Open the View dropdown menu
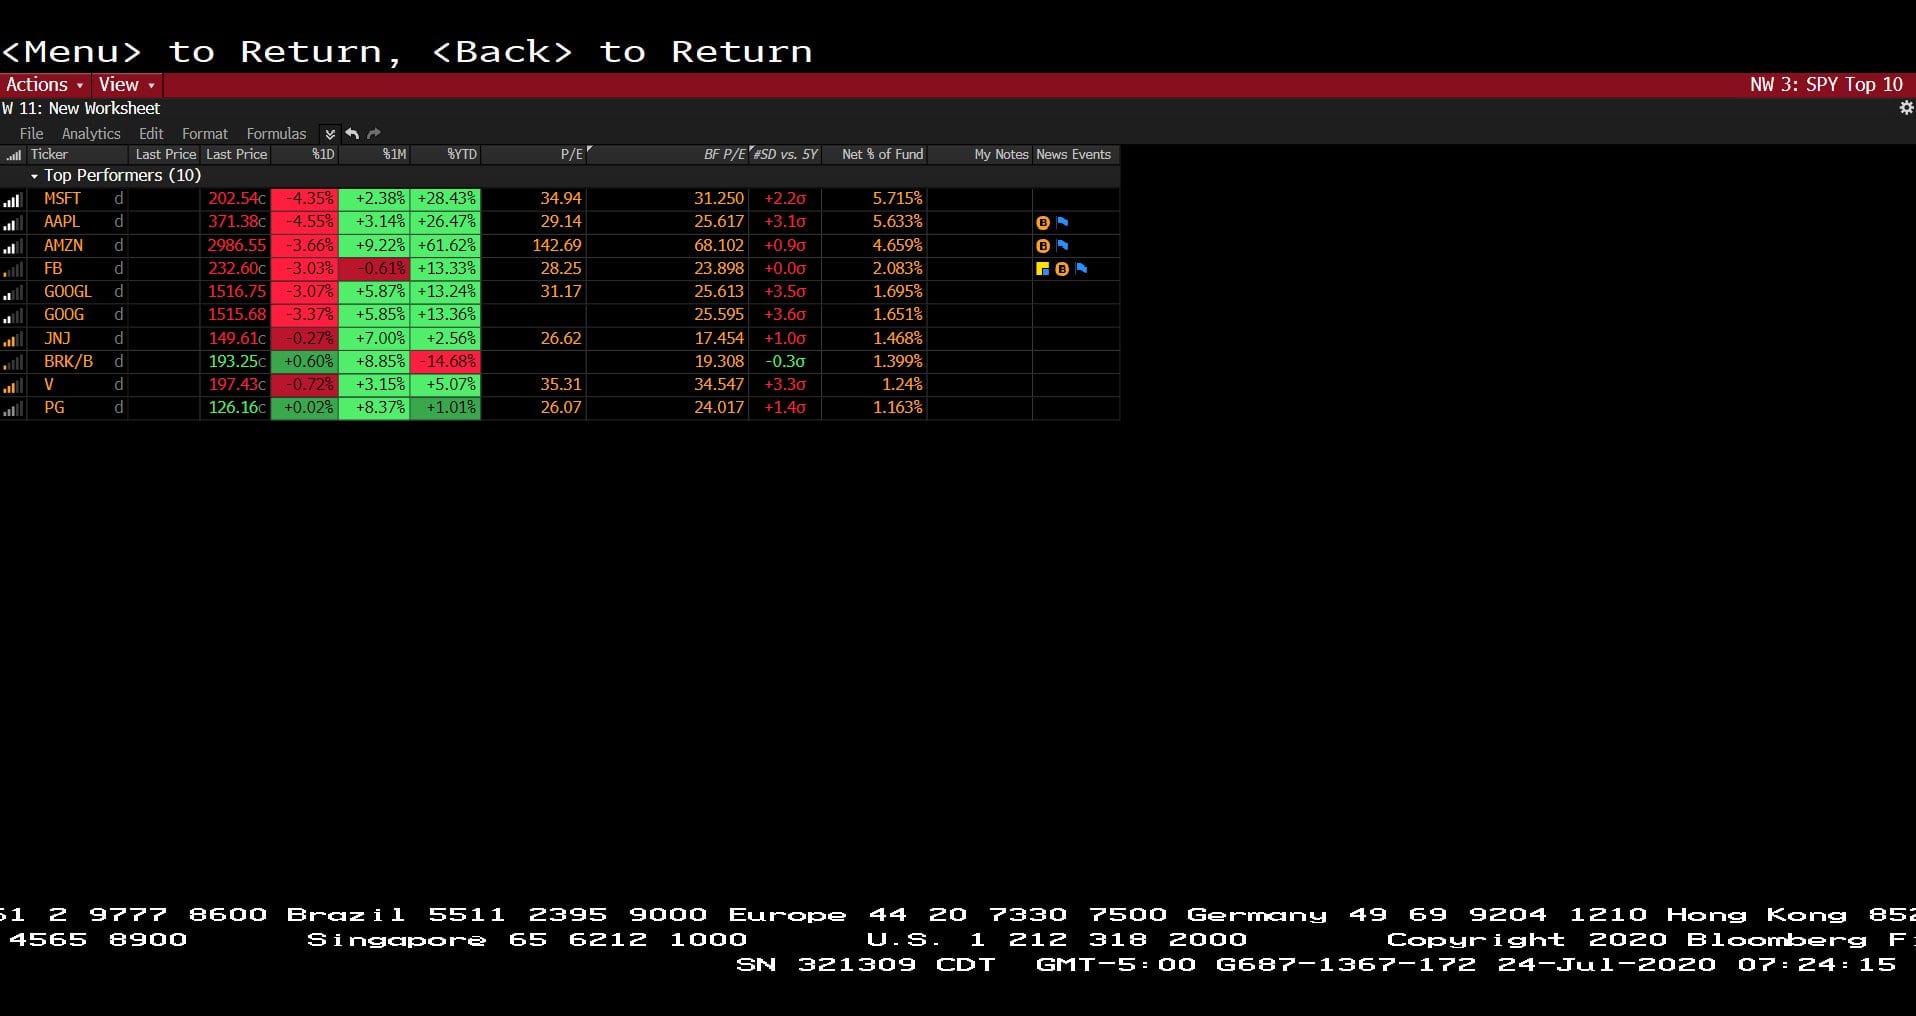This screenshot has width=1916, height=1016. 127,84
